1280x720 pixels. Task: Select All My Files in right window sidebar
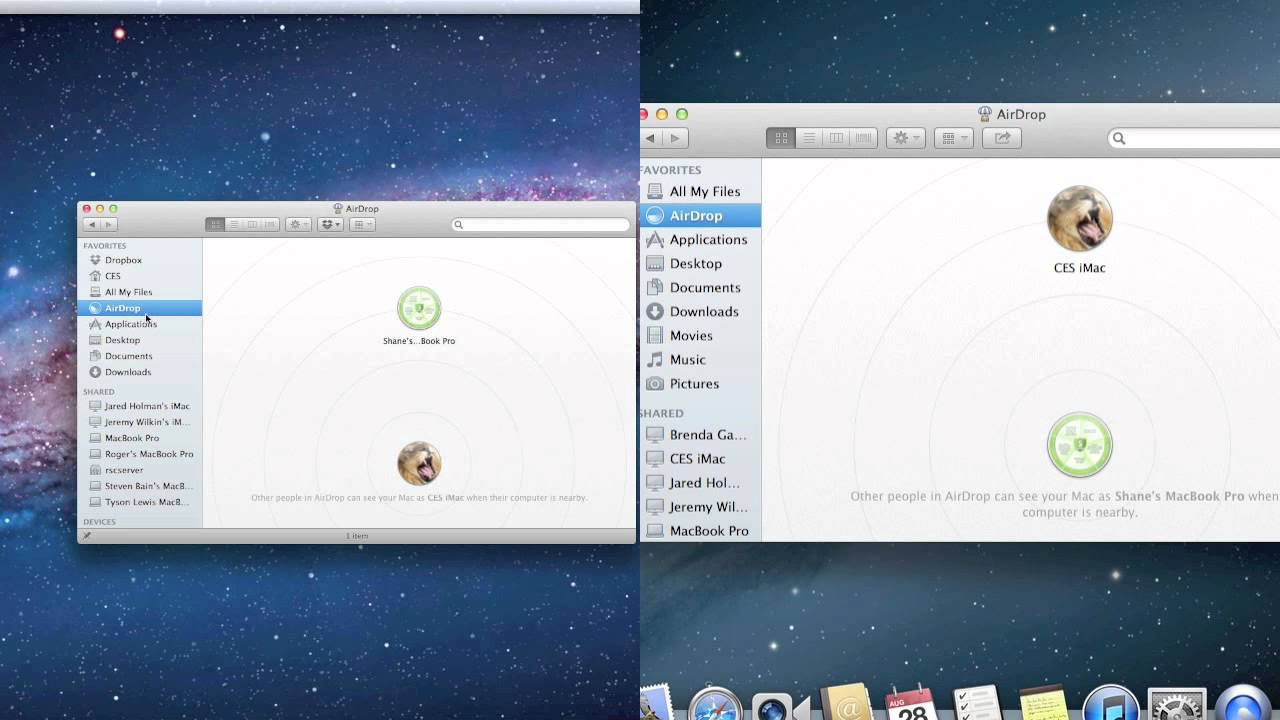tap(700, 191)
